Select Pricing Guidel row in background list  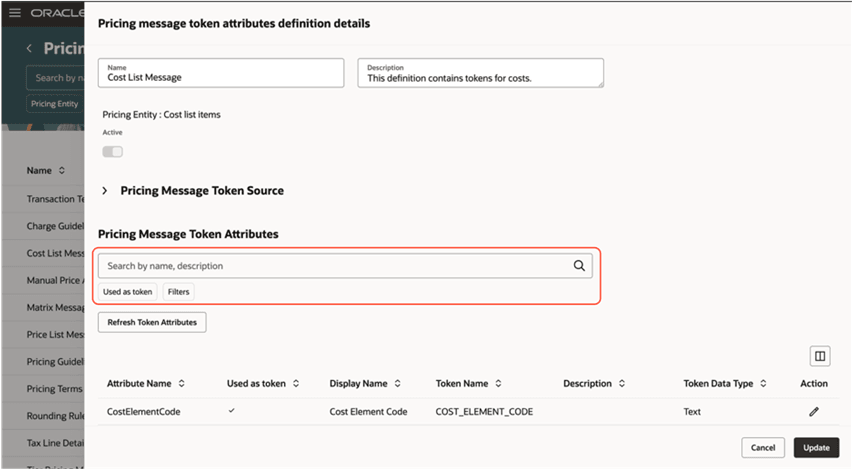pyautogui.click(x=43, y=362)
